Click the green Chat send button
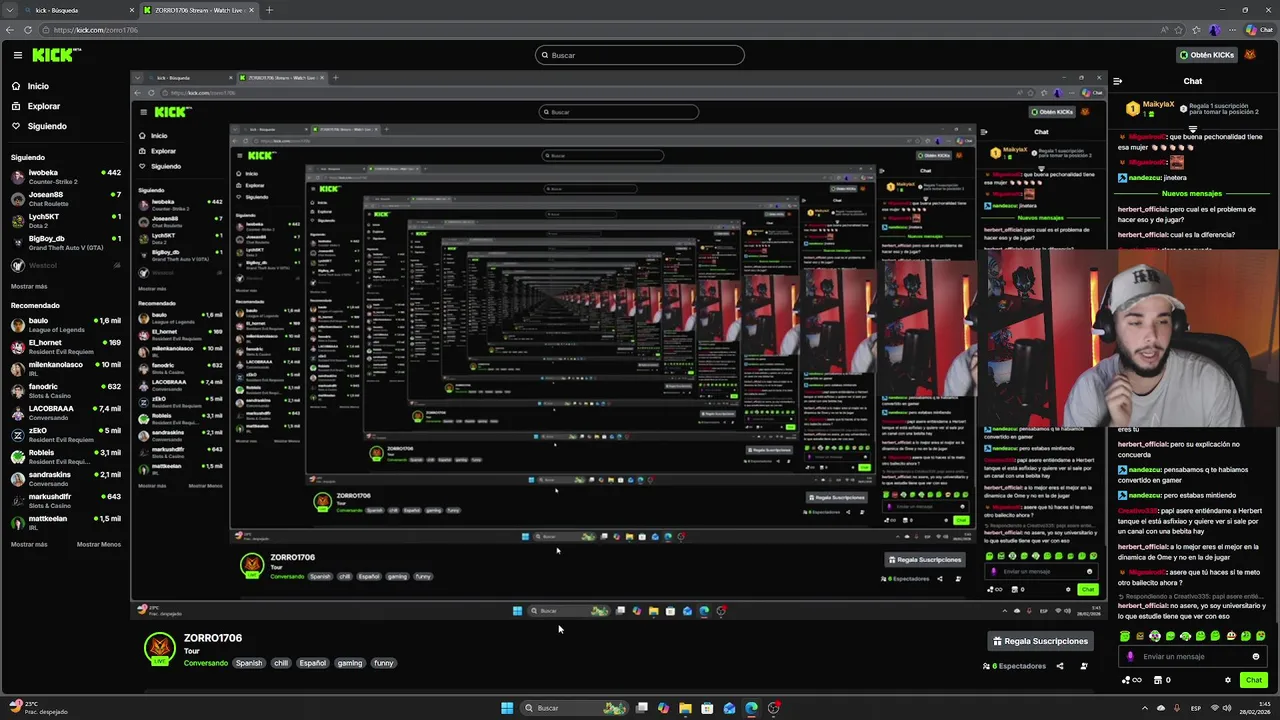This screenshot has height=720, width=1280. click(1253, 680)
